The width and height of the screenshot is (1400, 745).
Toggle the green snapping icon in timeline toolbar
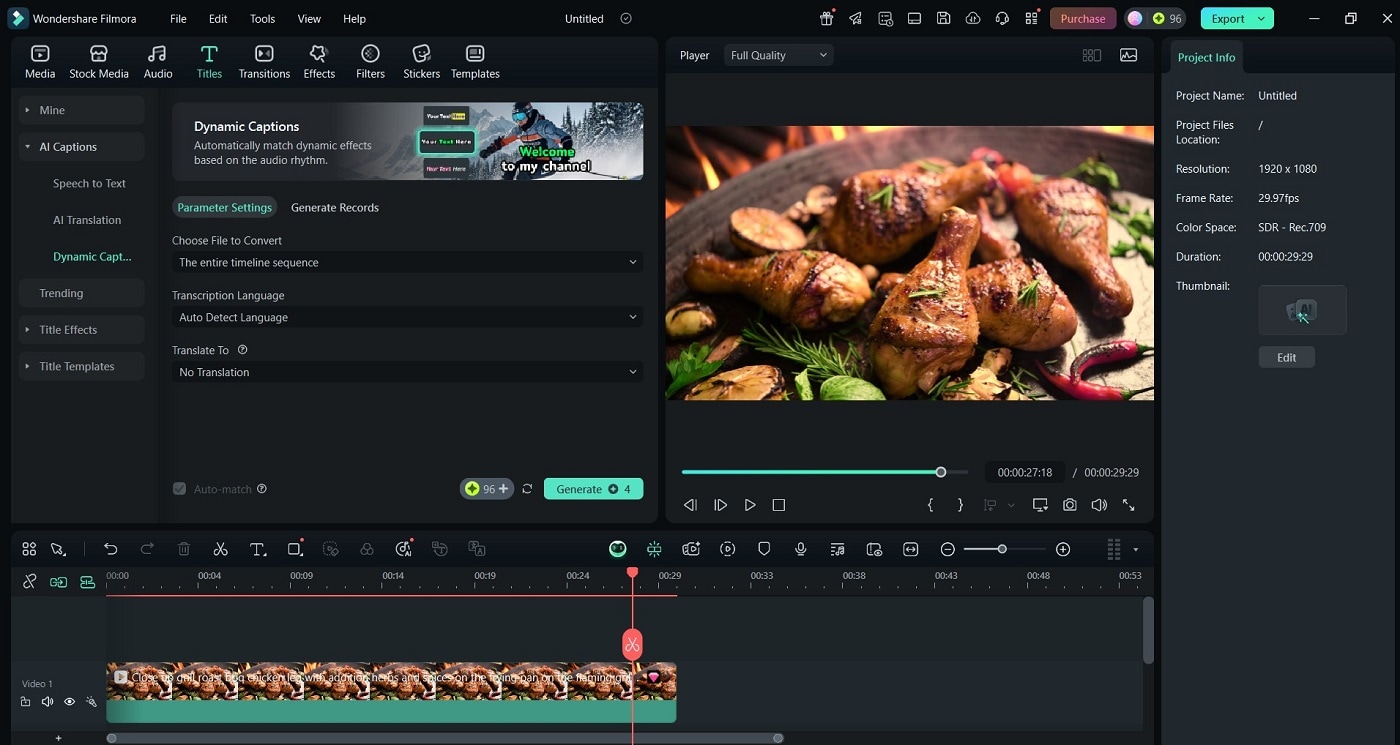(x=654, y=549)
